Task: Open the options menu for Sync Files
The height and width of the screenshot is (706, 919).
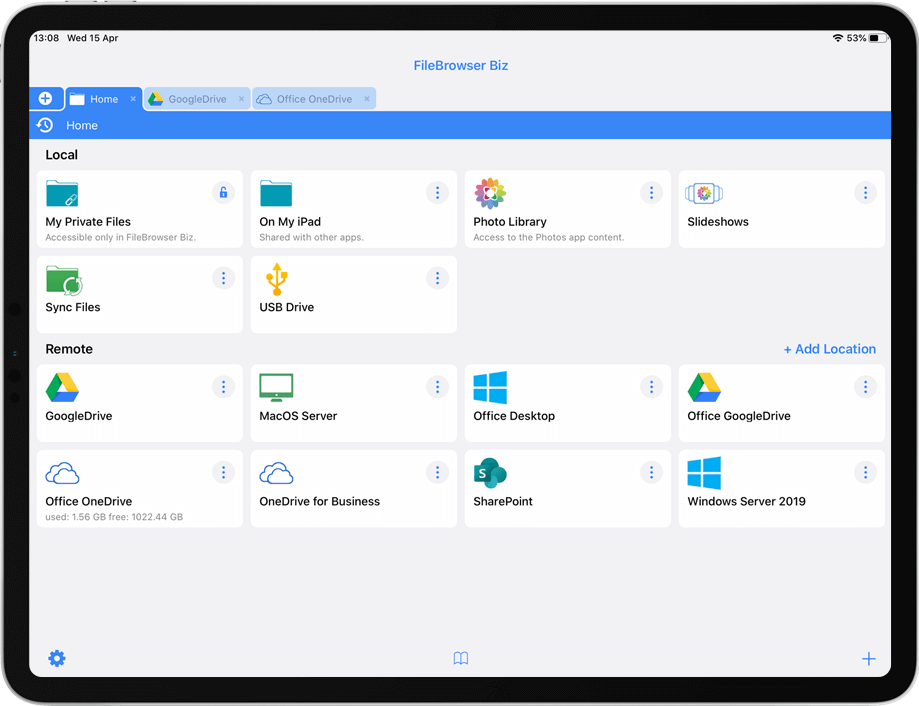Action: pos(223,278)
